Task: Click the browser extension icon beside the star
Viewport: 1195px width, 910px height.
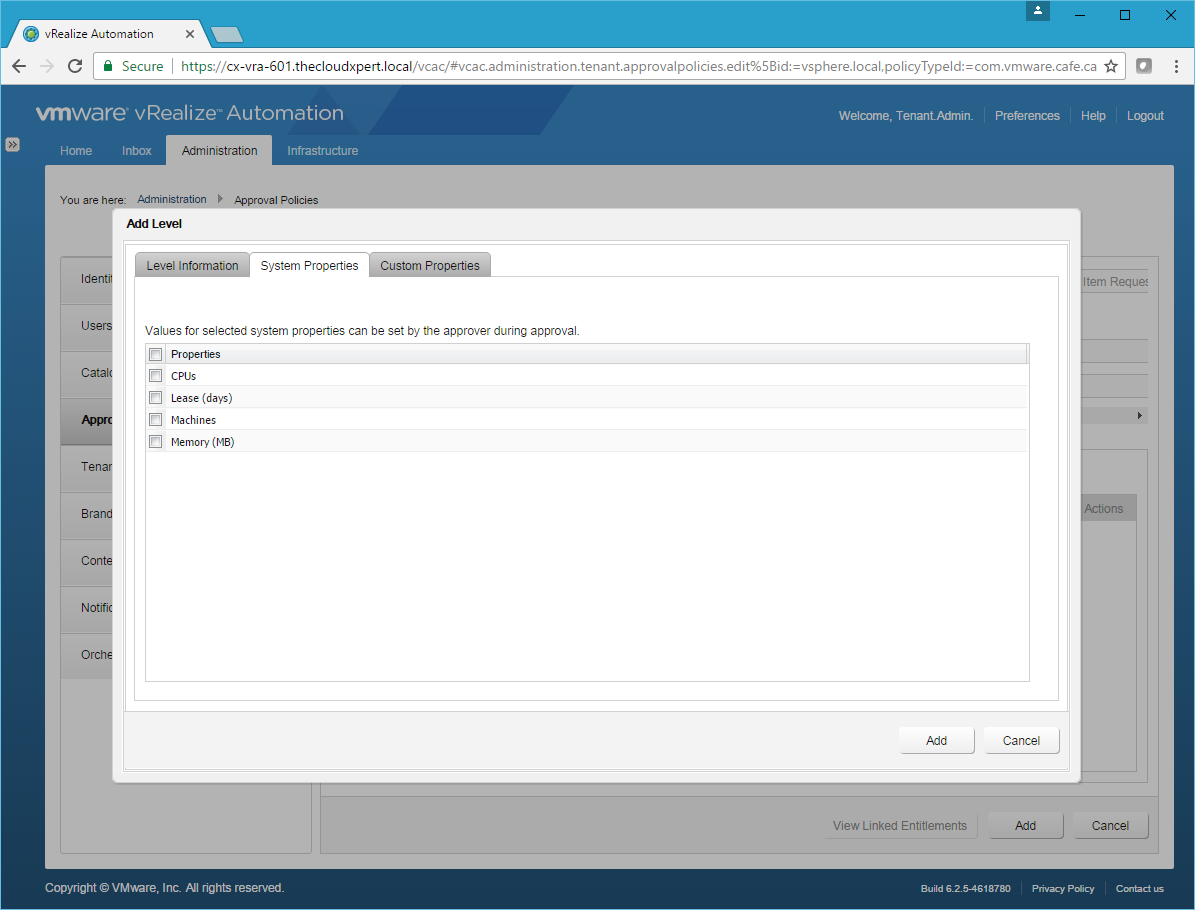Action: pos(1144,66)
